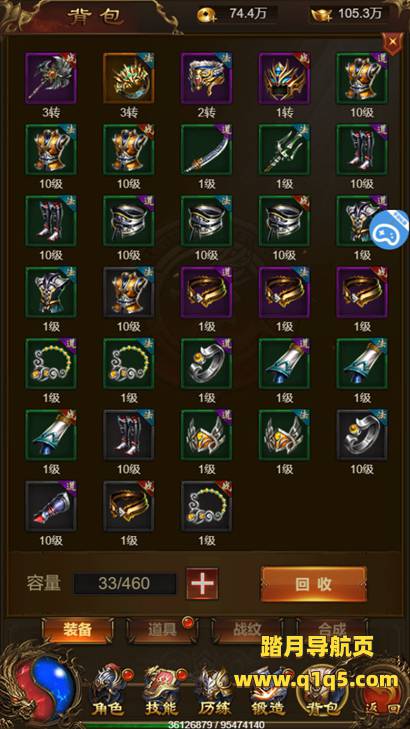Screen dimensions: 410x729
Task: Select the 1转 blue-gem helmet item
Action: tap(284, 78)
